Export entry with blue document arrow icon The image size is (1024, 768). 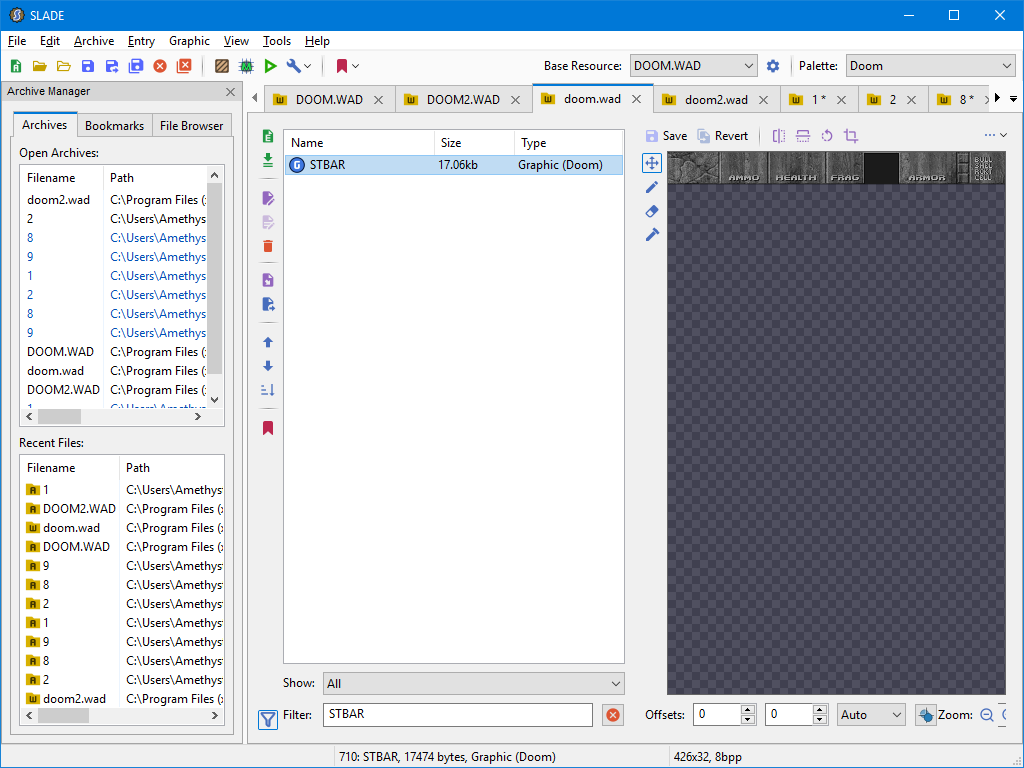[x=268, y=304]
